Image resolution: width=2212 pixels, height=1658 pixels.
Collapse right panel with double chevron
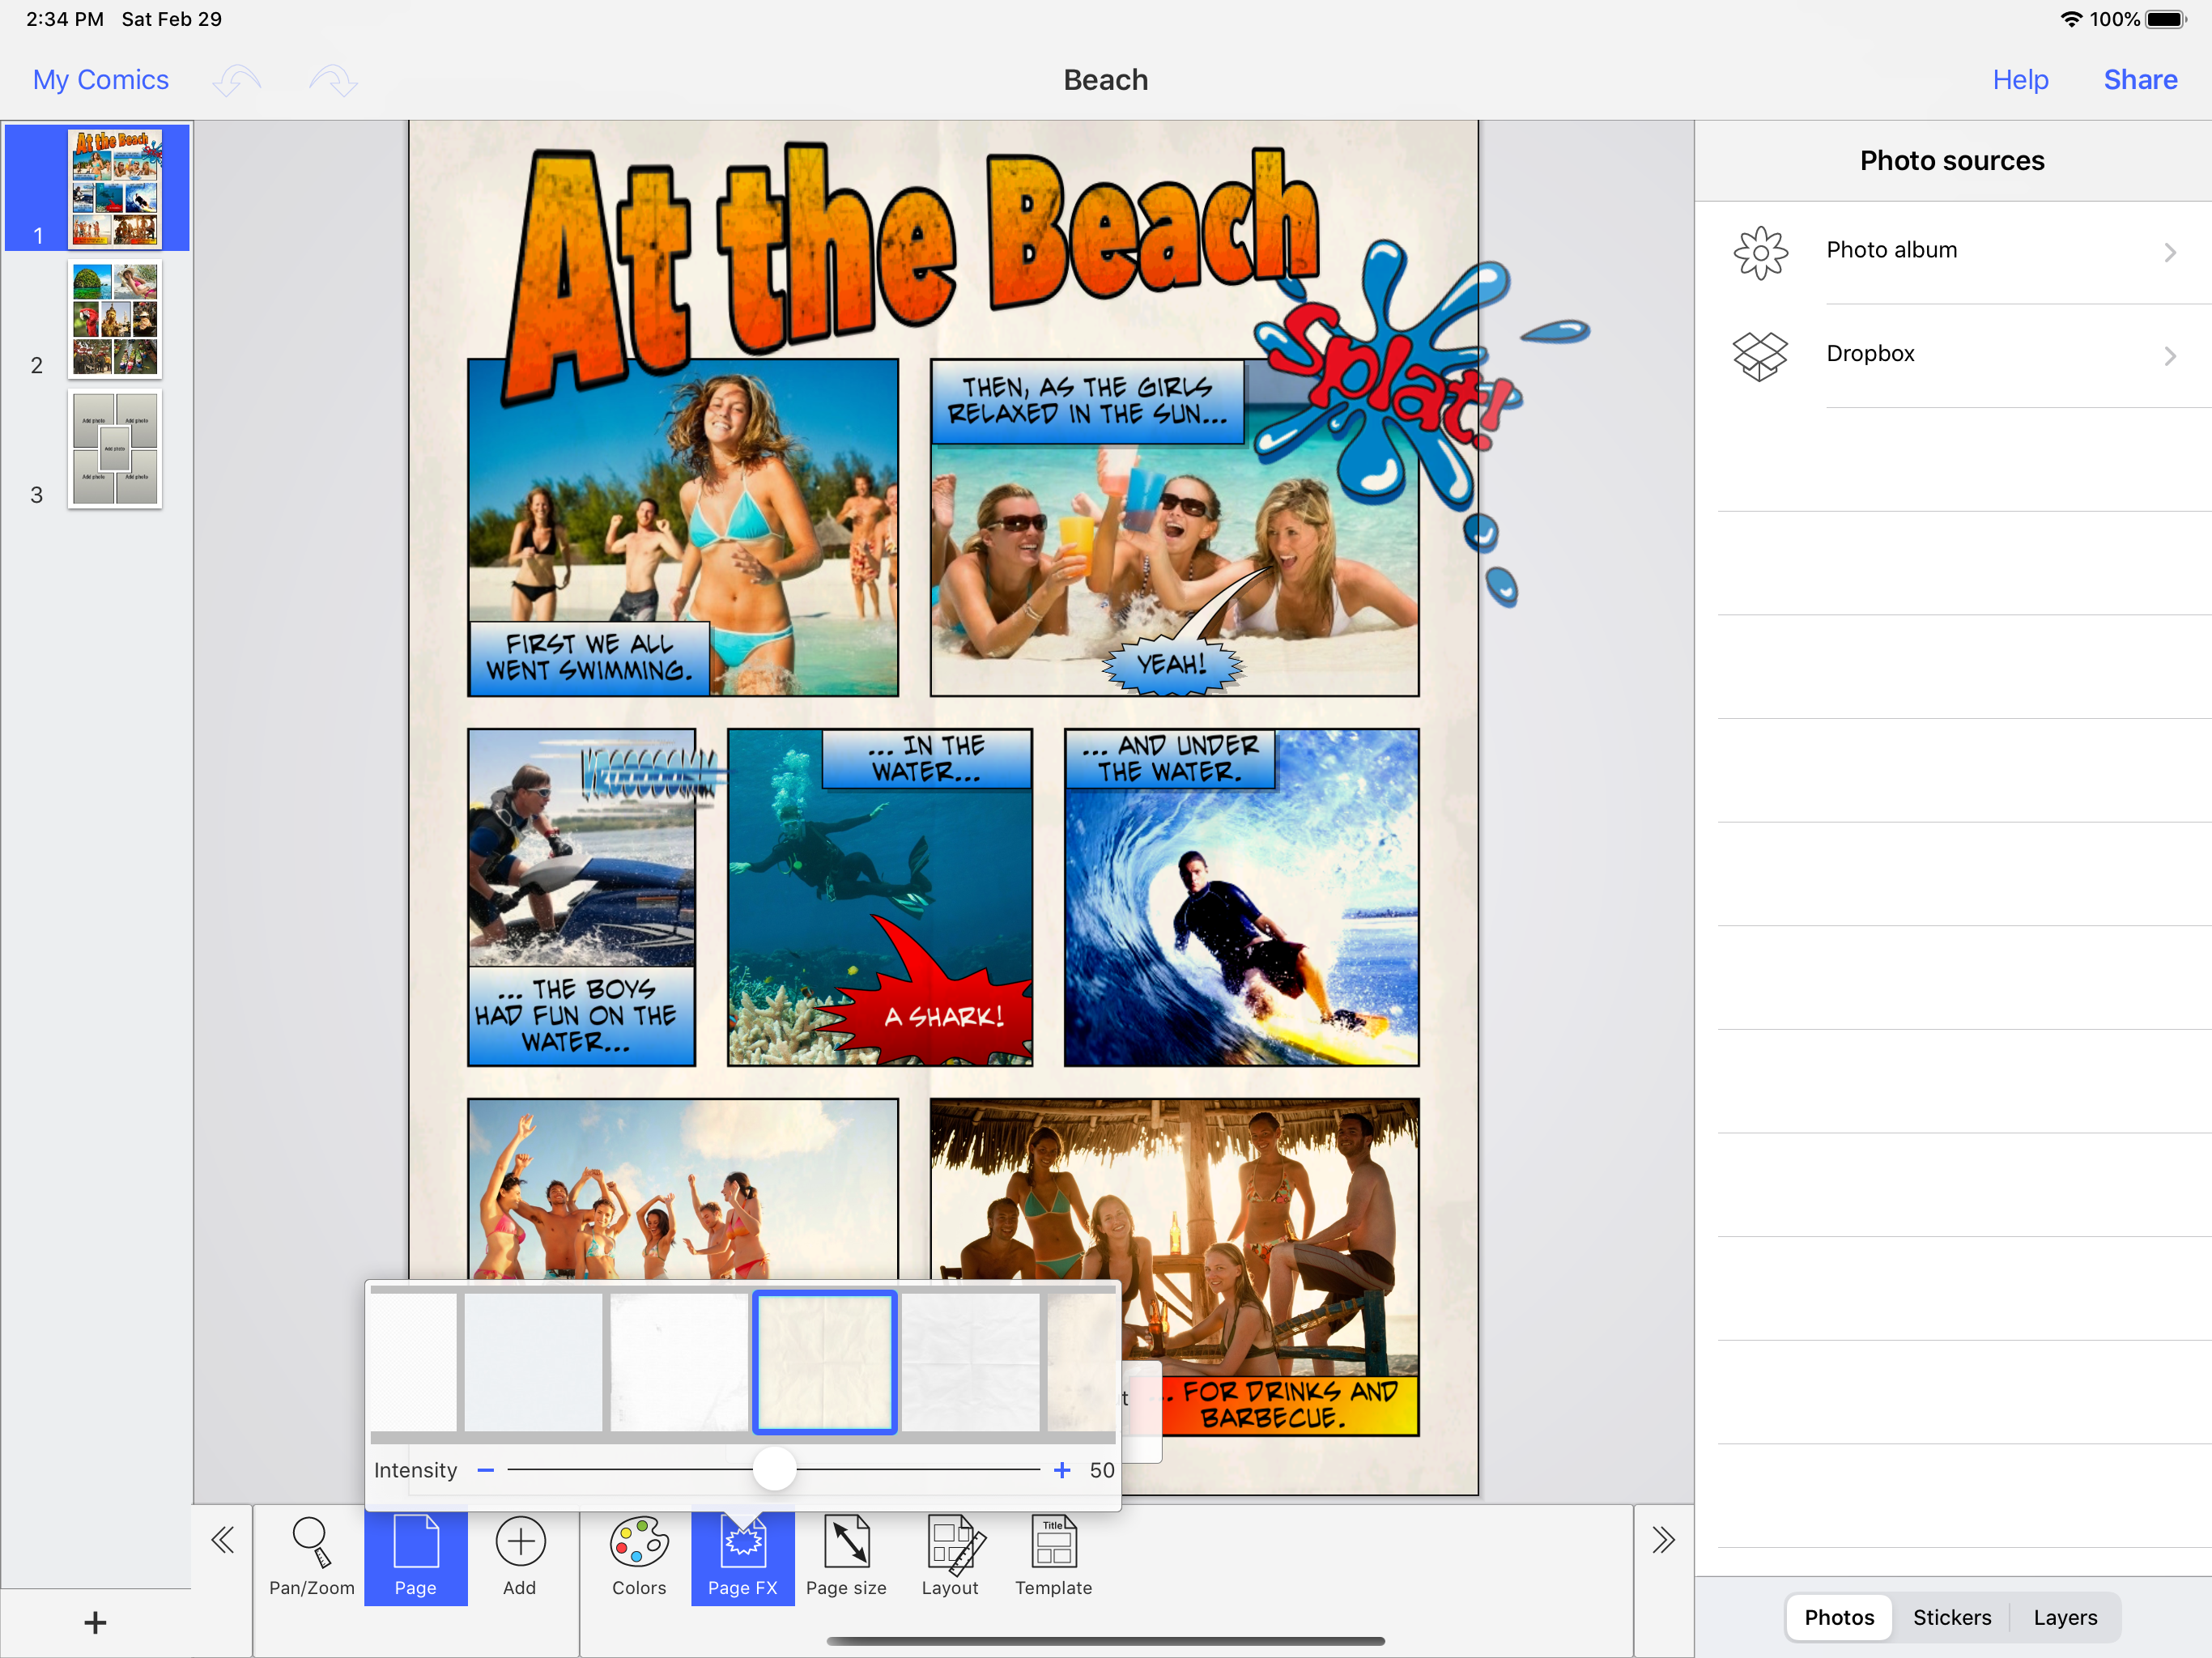tap(1663, 1539)
